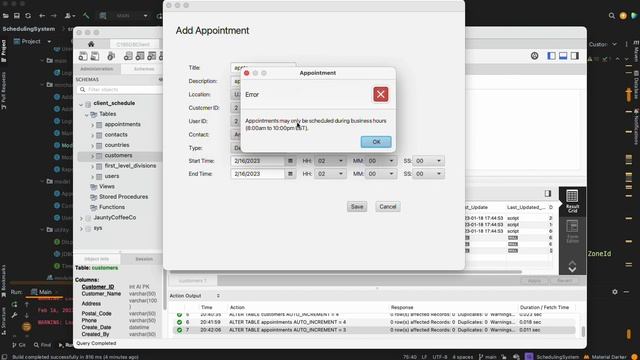Click Workbench home tab icon
This screenshot has height=360, width=640.
pyautogui.click(x=91, y=44)
